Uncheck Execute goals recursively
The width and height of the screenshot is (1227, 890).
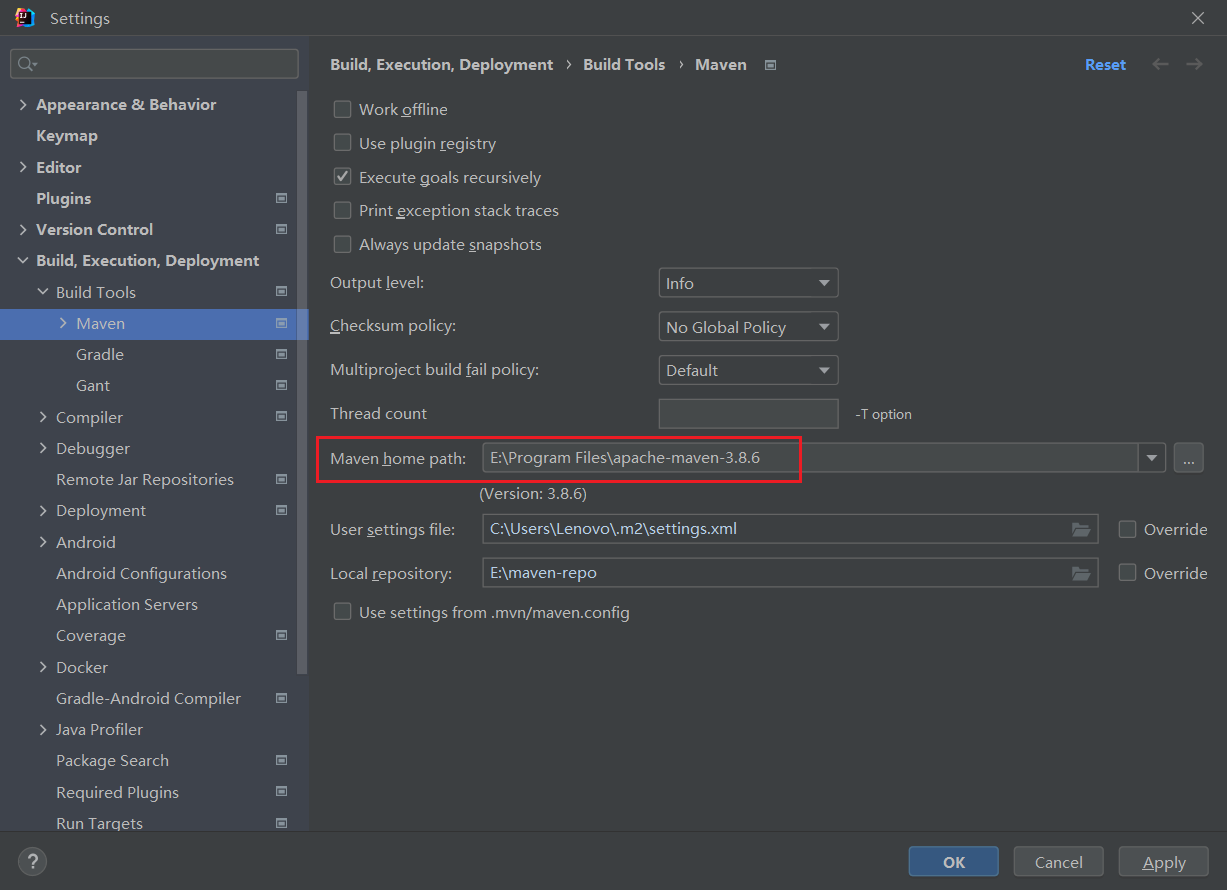[x=342, y=177]
